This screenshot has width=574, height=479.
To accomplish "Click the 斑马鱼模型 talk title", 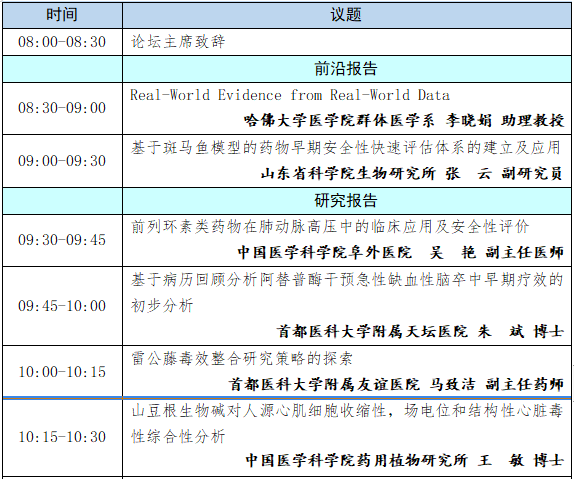I will (x=346, y=148).
